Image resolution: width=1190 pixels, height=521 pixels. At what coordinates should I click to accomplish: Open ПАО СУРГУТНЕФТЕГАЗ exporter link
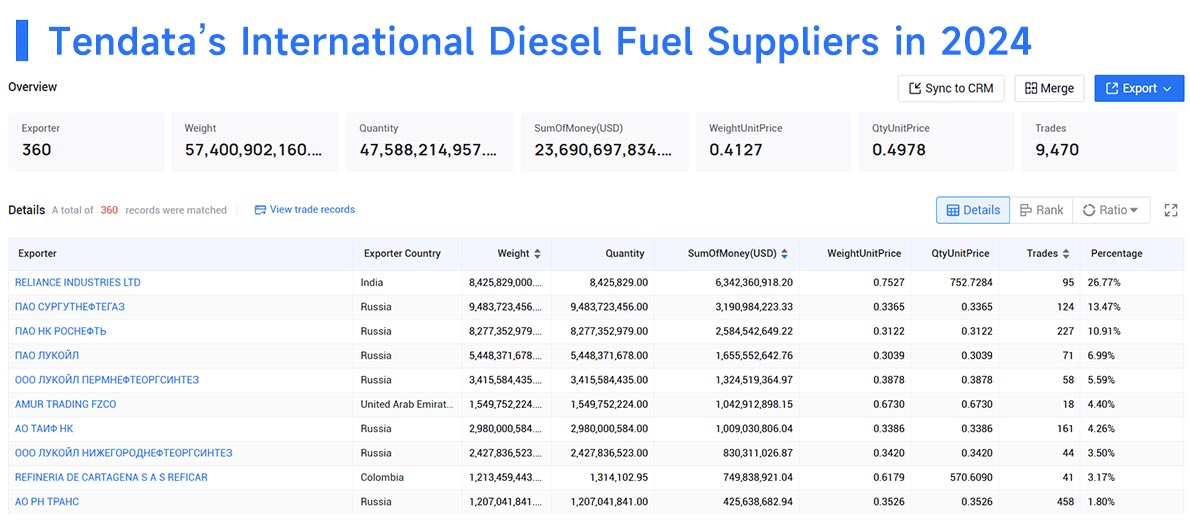[70, 307]
